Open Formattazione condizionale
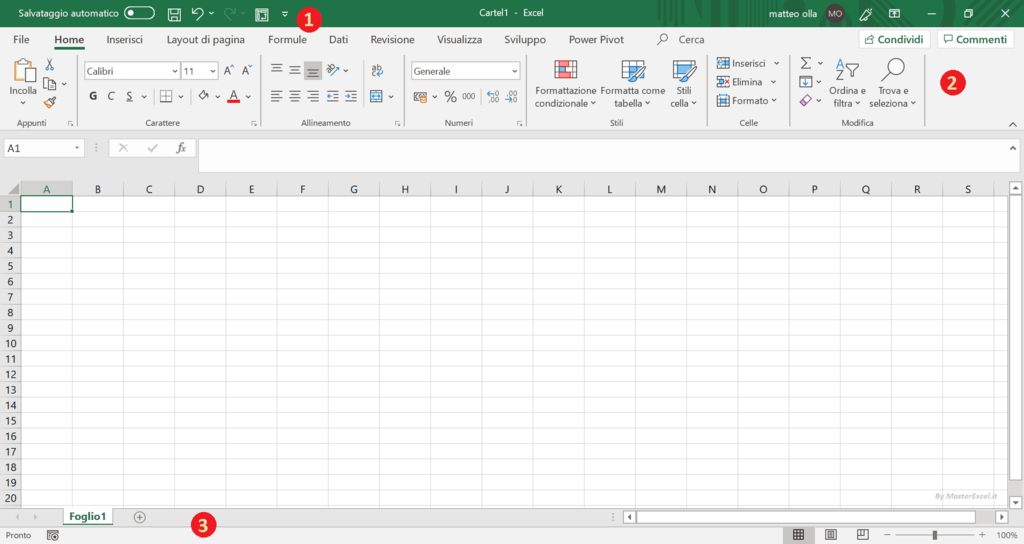This screenshot has width=1024, height=544. click(565, 84)
